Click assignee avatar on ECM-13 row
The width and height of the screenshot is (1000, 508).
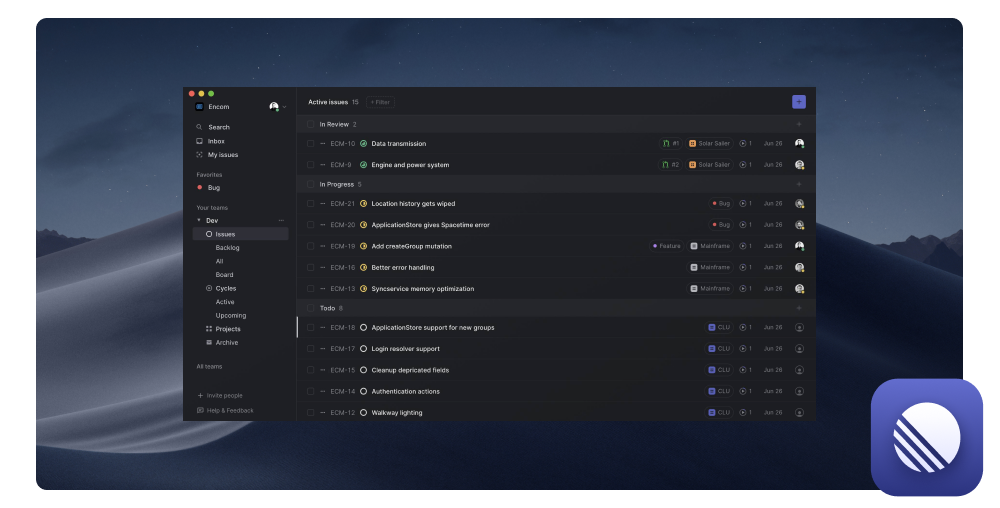799,289
